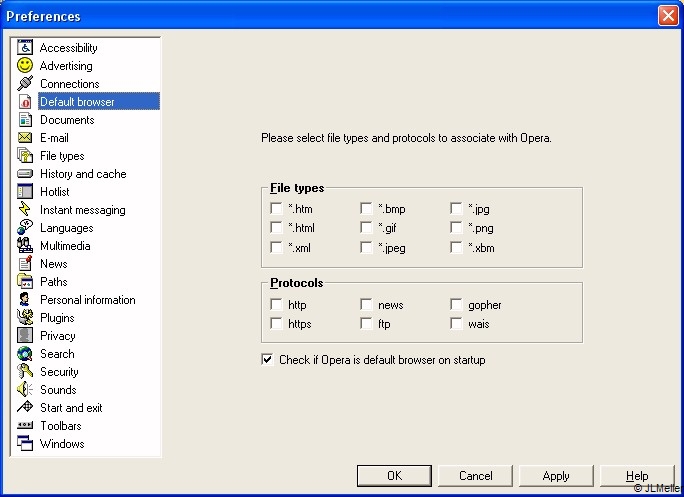This screenshot has width=684, height=497.
Task: Confirm settings with the OK button
Action: tap(394, 475)
